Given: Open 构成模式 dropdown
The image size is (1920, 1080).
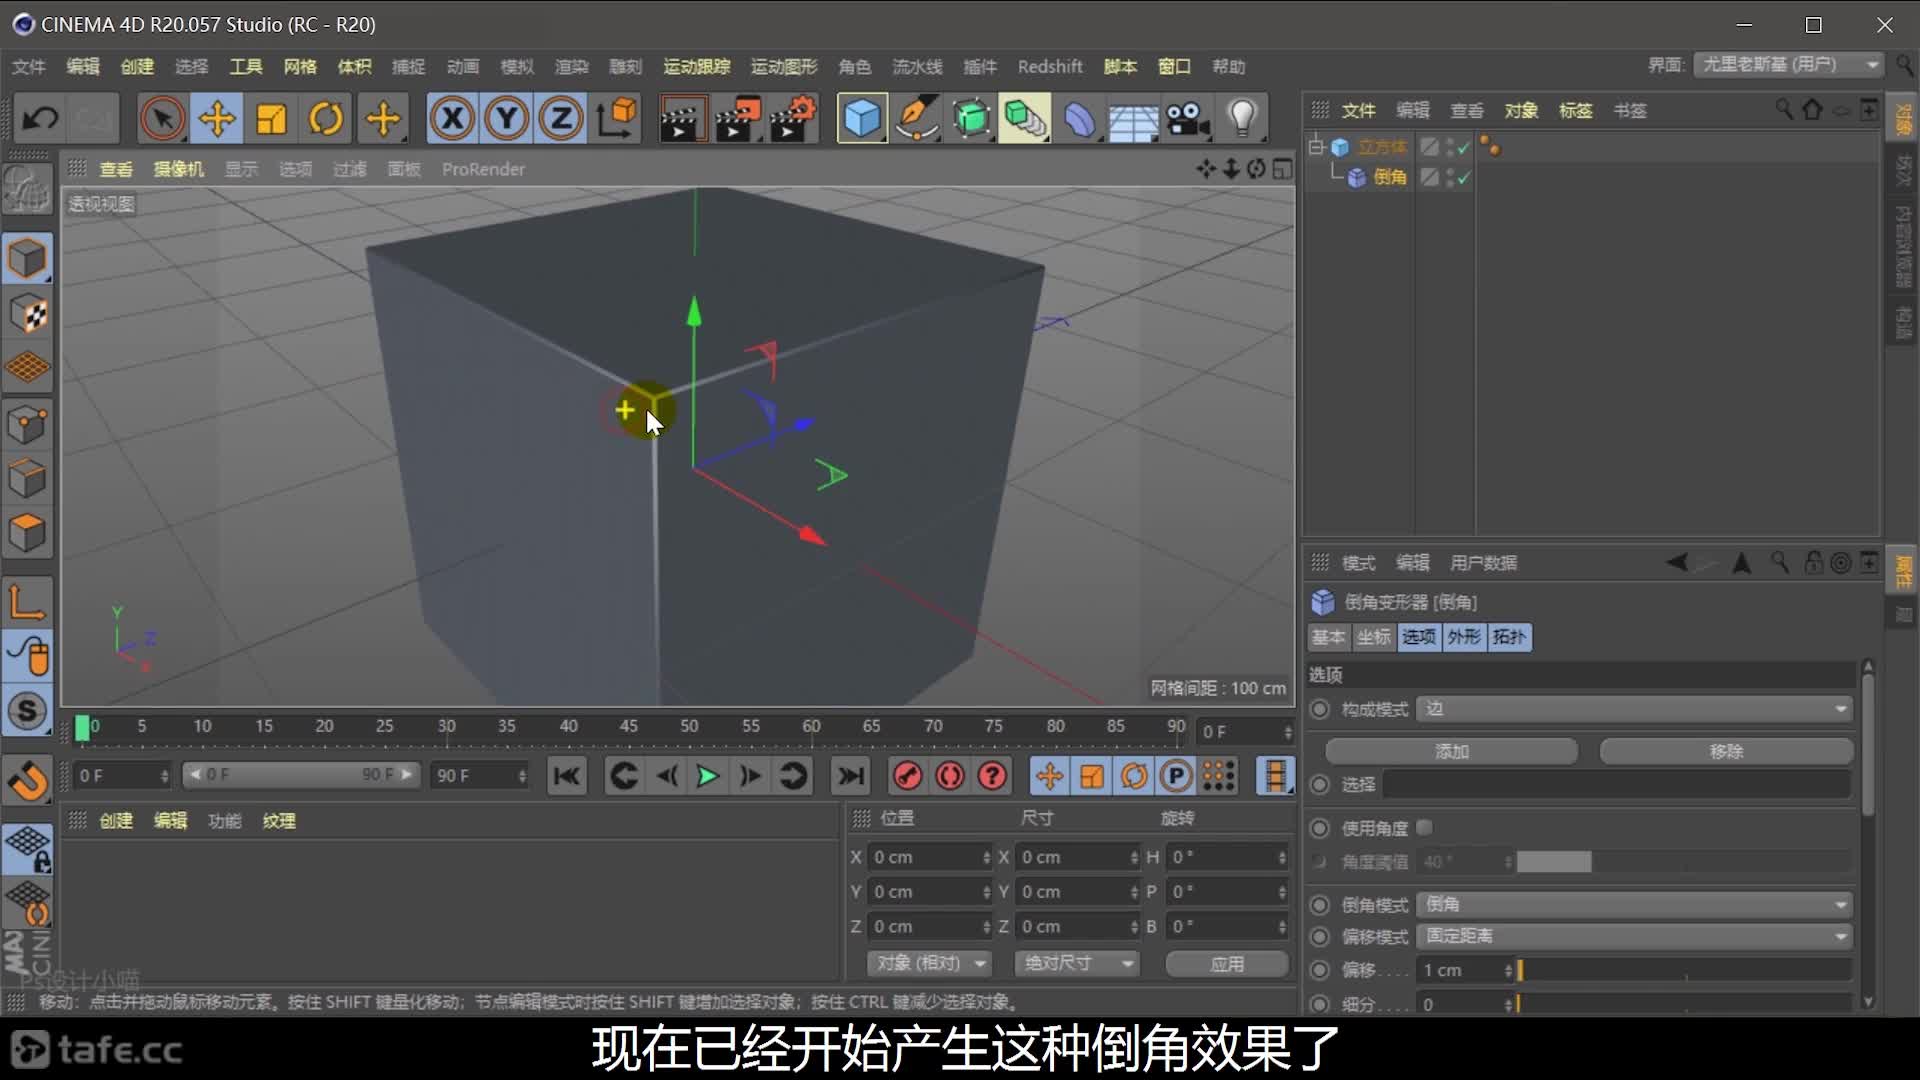Looking at the screenshot, I should coord(1636,709).
